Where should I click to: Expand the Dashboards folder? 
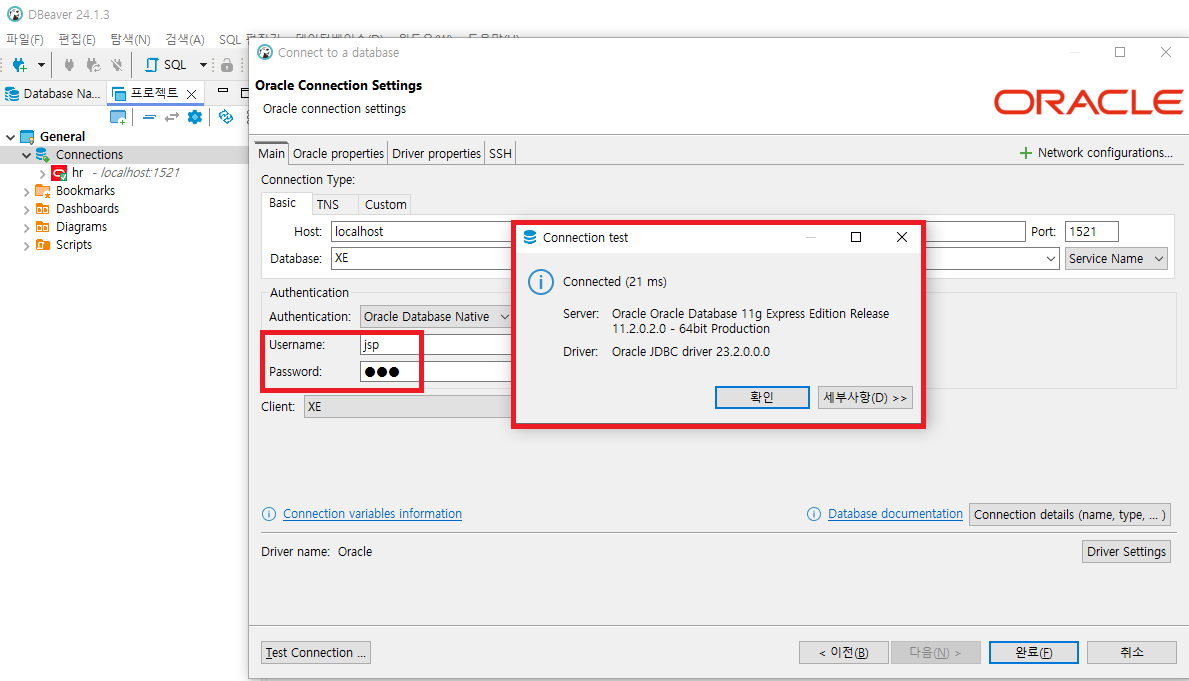pos(27,210)
